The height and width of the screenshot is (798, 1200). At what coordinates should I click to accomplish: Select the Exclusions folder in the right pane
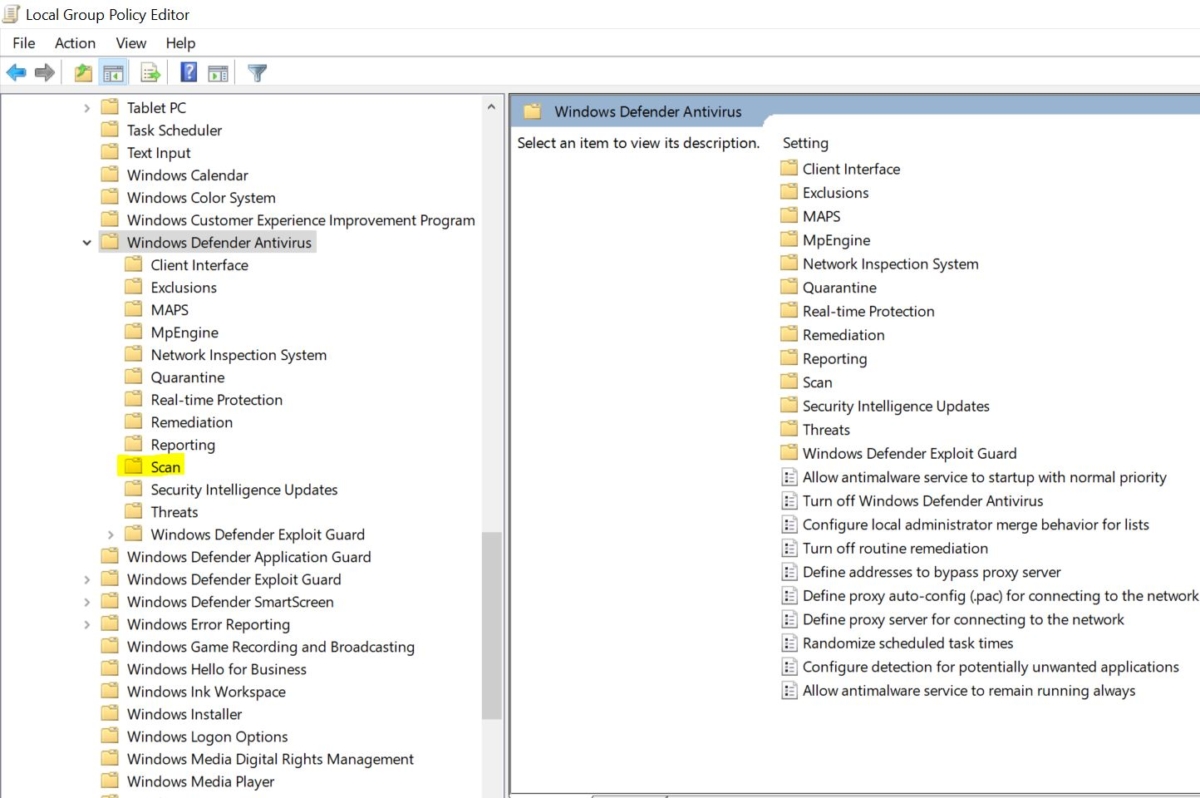[837, 192]
